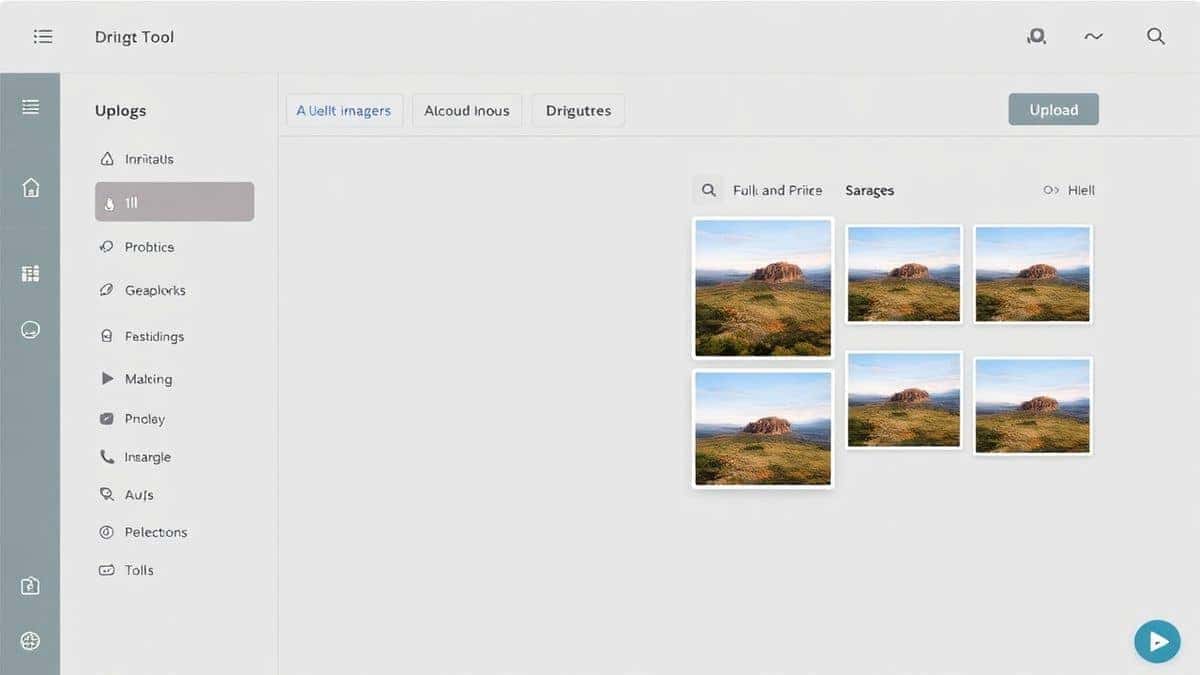
Task: Open the large top-left landscape thumbnail
Action: coord(763,288)
